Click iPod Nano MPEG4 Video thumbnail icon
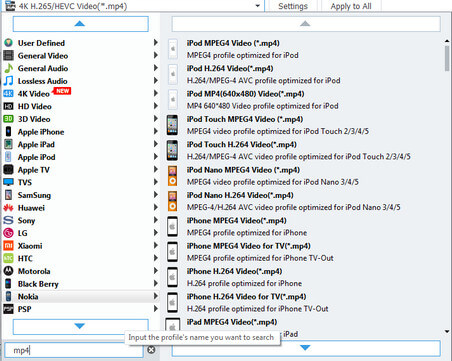This screenshot has width=452, height=361. (x=172, y=176)
